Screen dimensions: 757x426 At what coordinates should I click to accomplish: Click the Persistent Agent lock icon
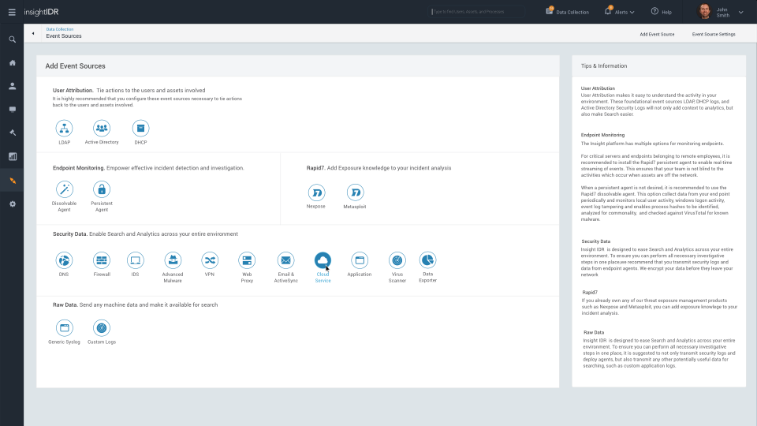[x=101, y=189]
